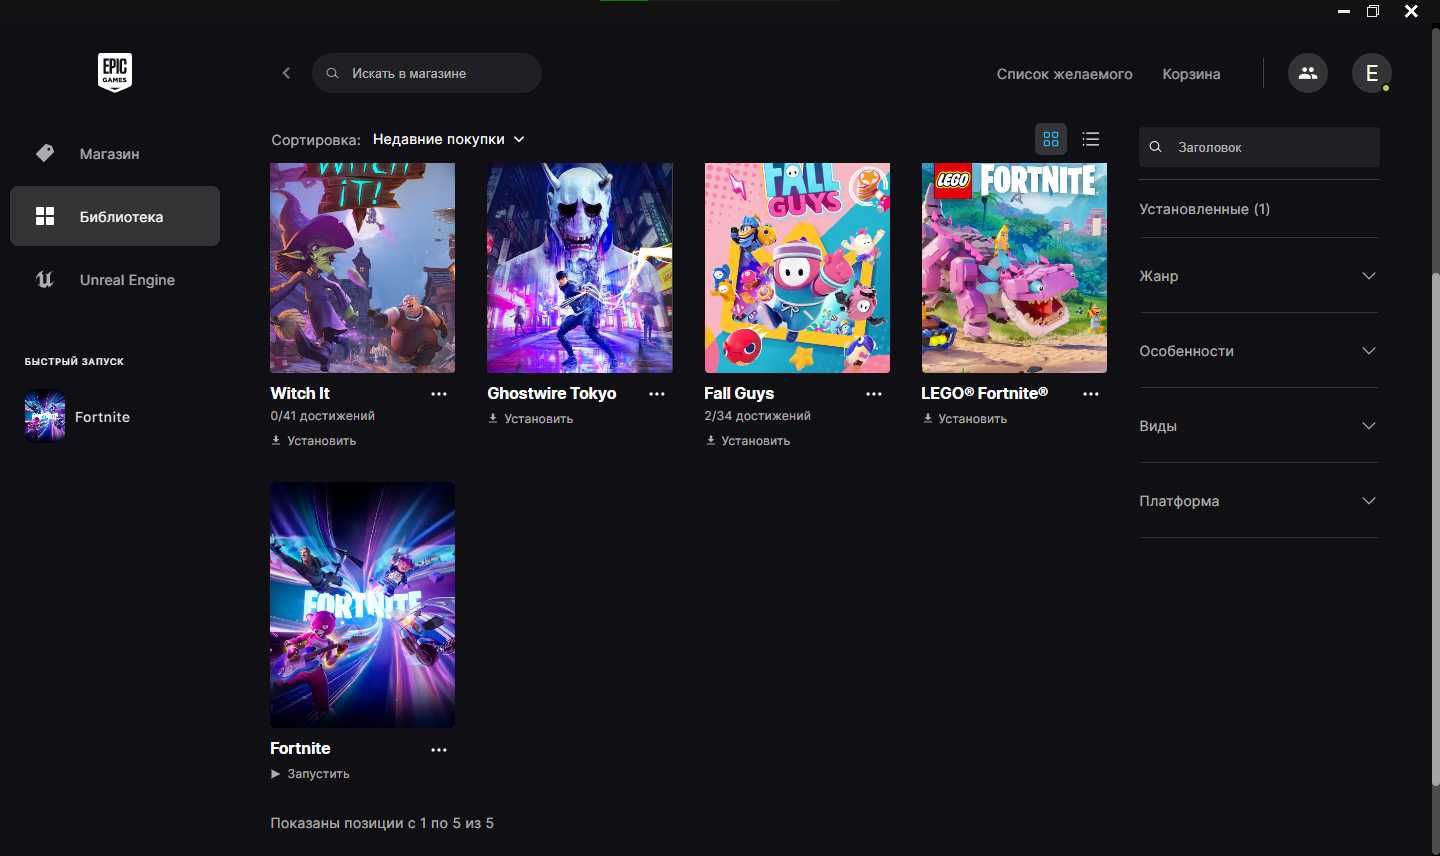Viewport: 1440px width, 856px height.
Task: Click the Искать в магазине search field
Action: [427, 73]
